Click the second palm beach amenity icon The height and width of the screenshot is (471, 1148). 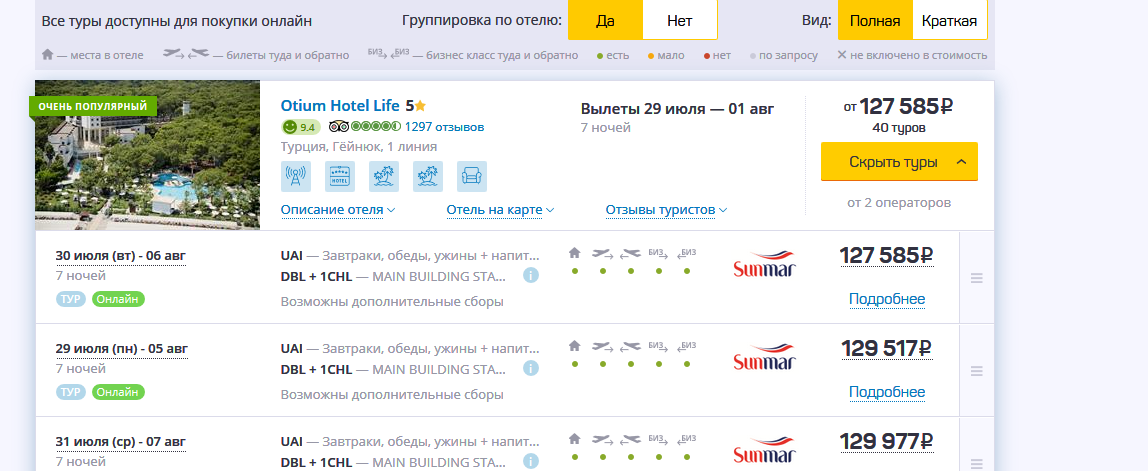click(x=428, y=177)
